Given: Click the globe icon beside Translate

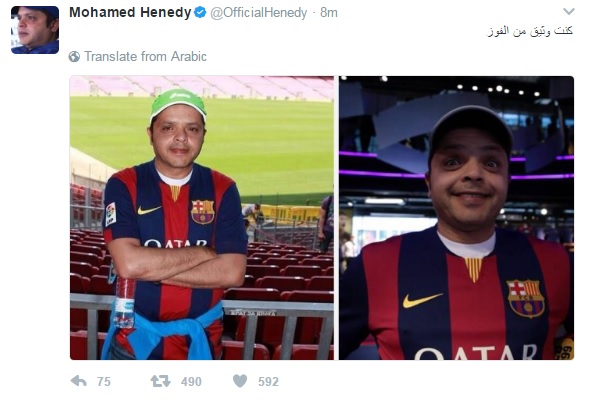Looking at the screenshot, I should pyautogui.click(x=74, y=57).
